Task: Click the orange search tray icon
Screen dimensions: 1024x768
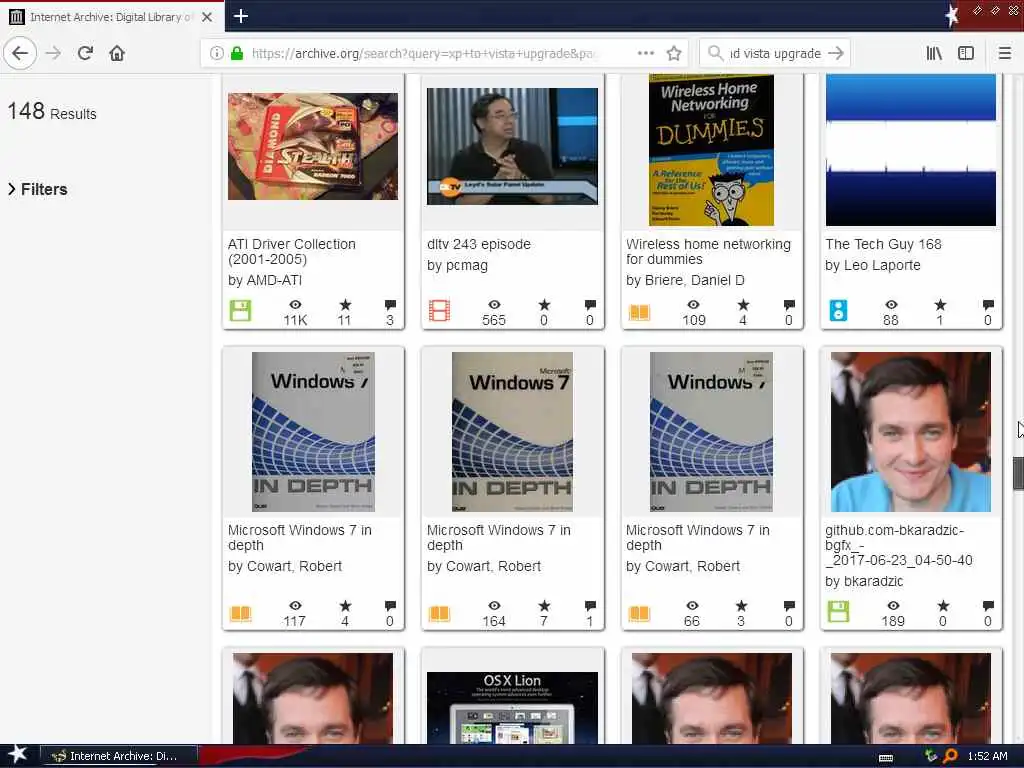Action: point(951,756)
